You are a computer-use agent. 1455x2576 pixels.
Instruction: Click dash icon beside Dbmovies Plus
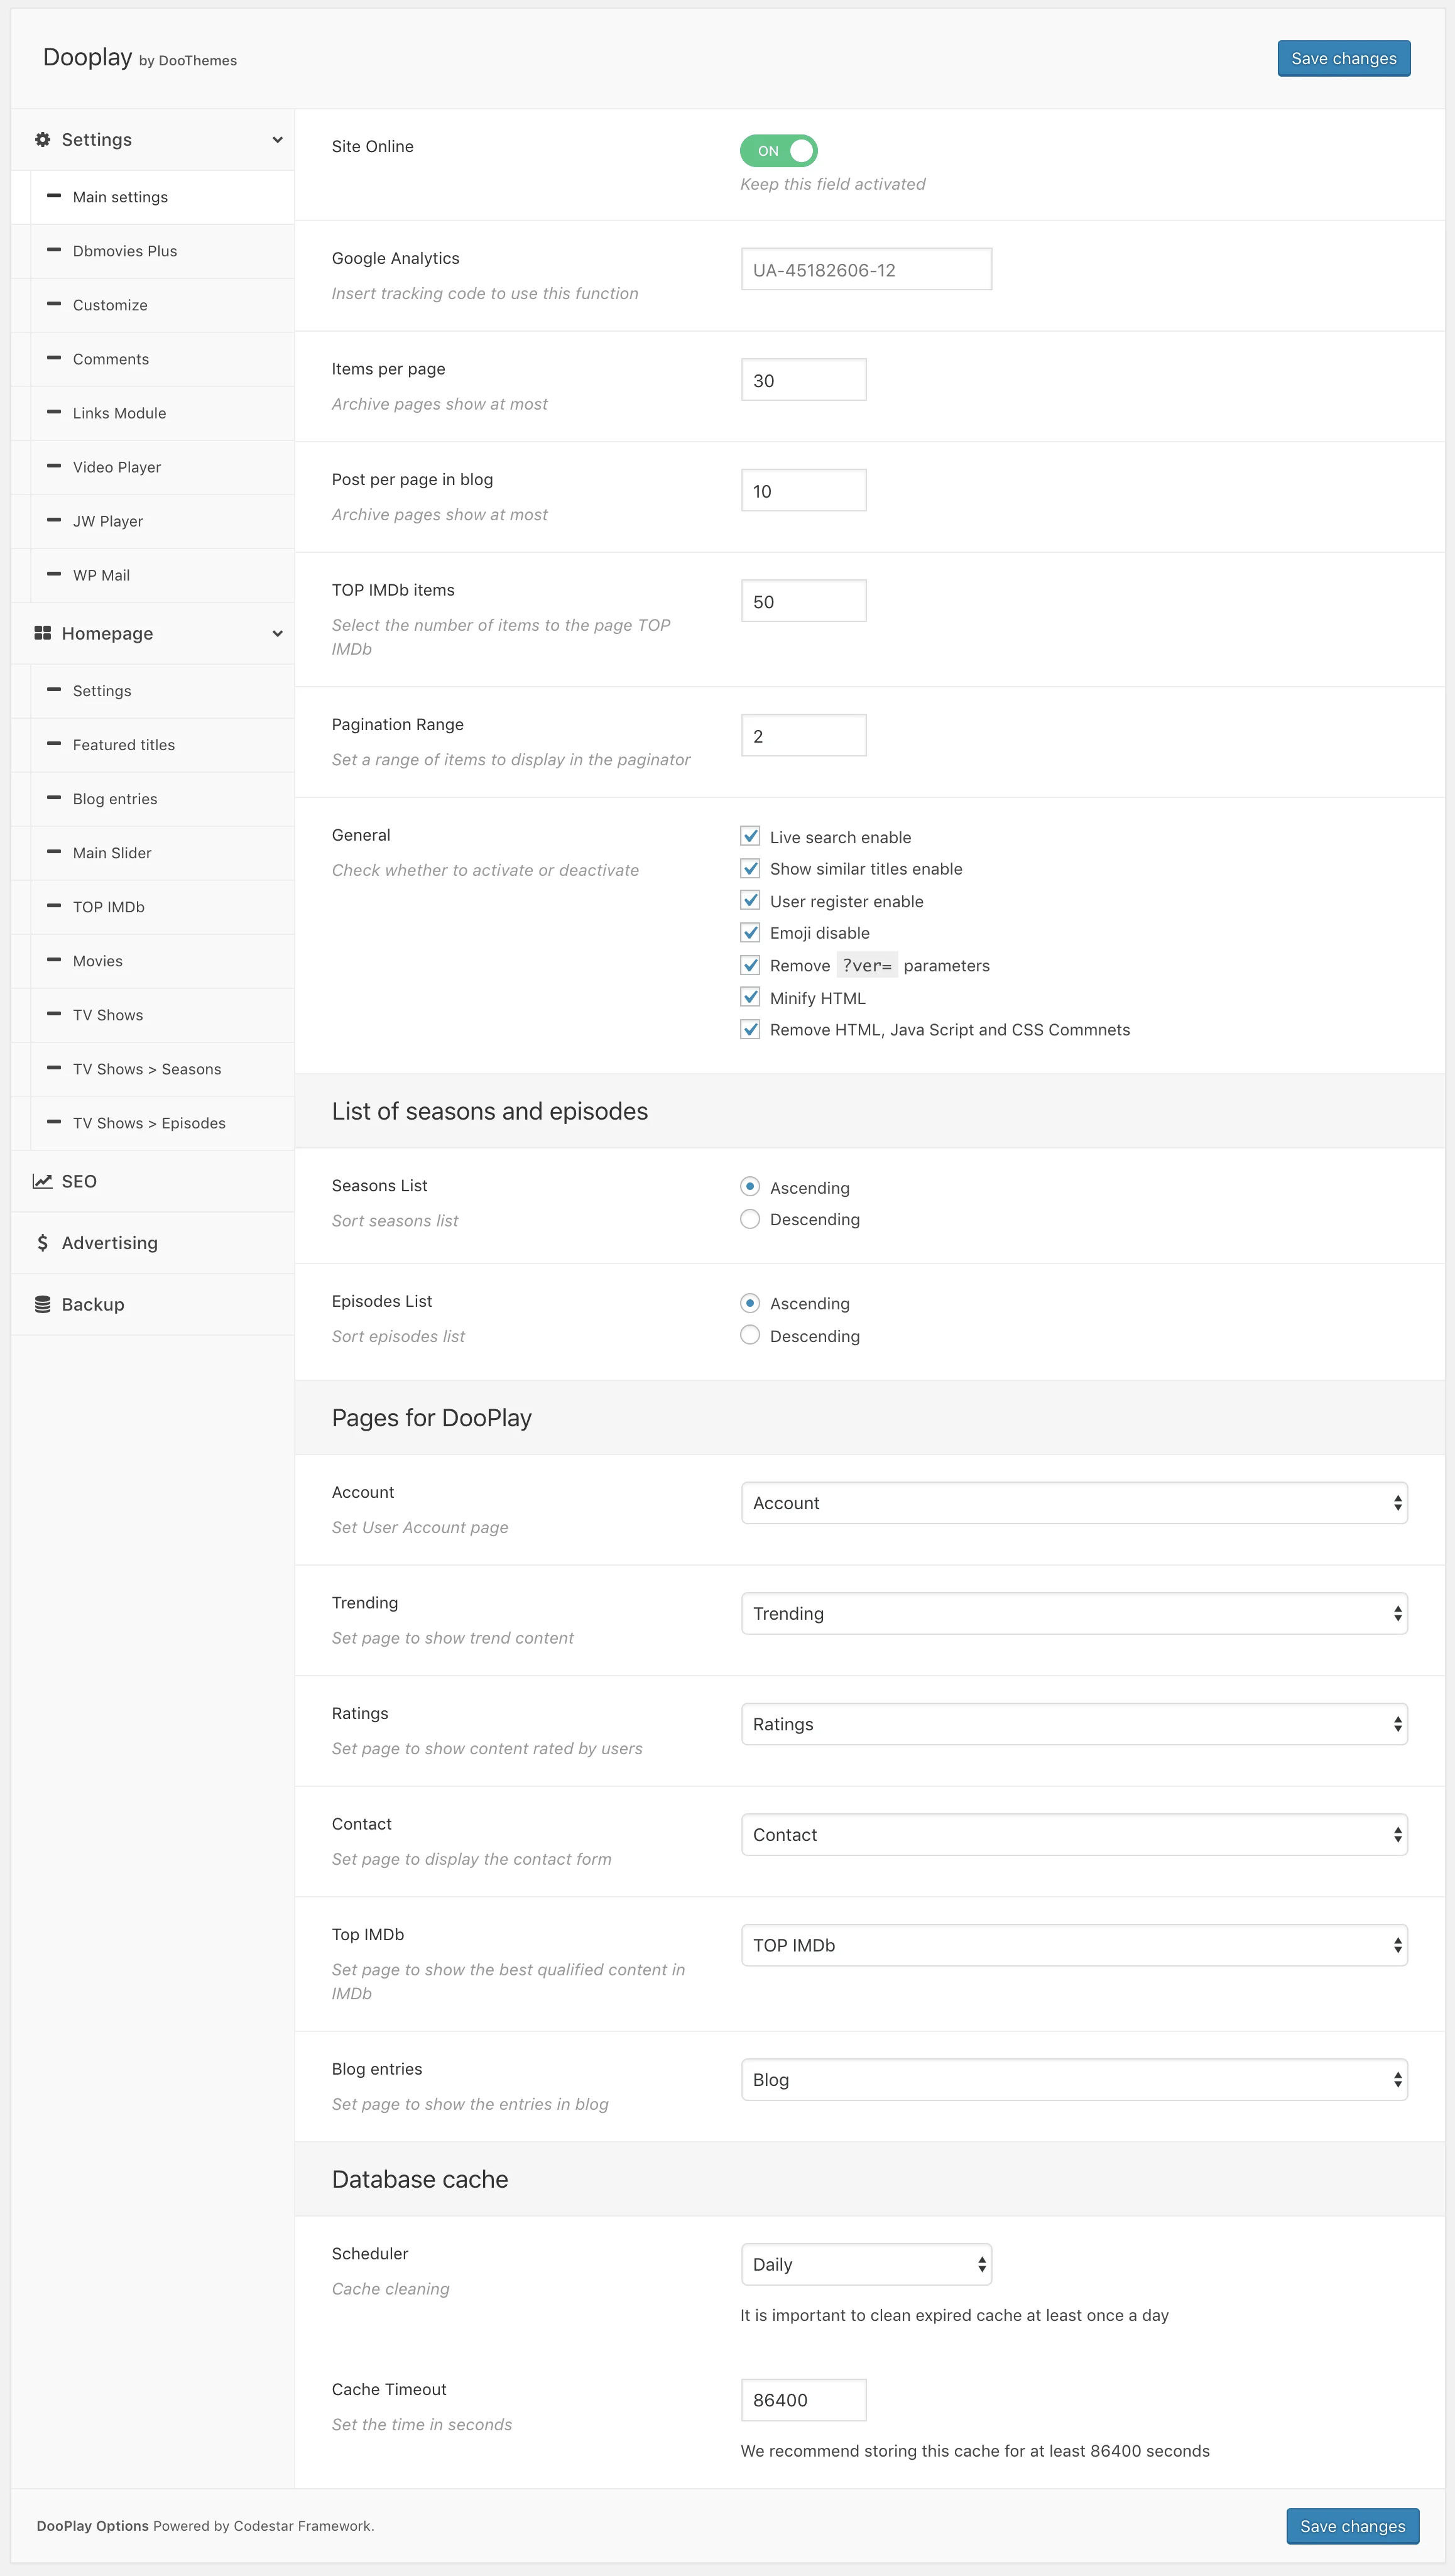point(54,250)
